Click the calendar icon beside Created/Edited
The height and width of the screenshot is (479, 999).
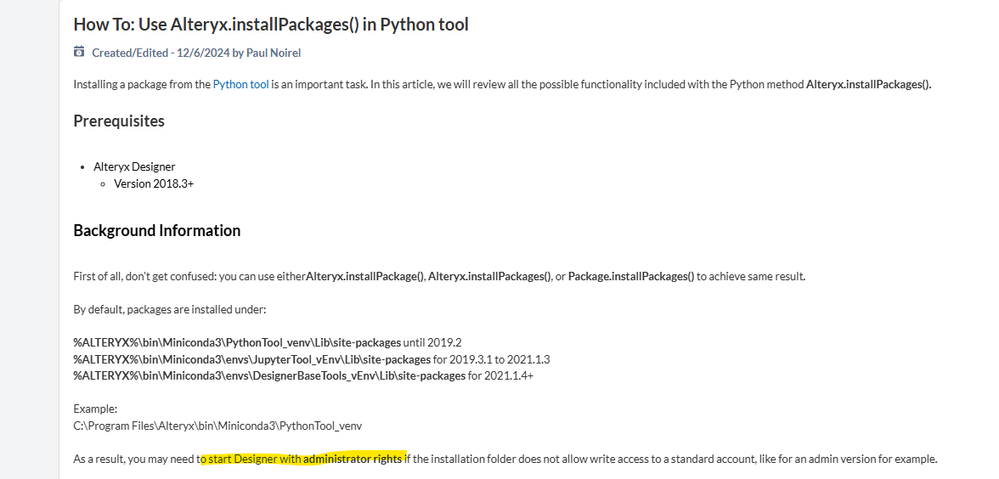(x=79, y=52)
